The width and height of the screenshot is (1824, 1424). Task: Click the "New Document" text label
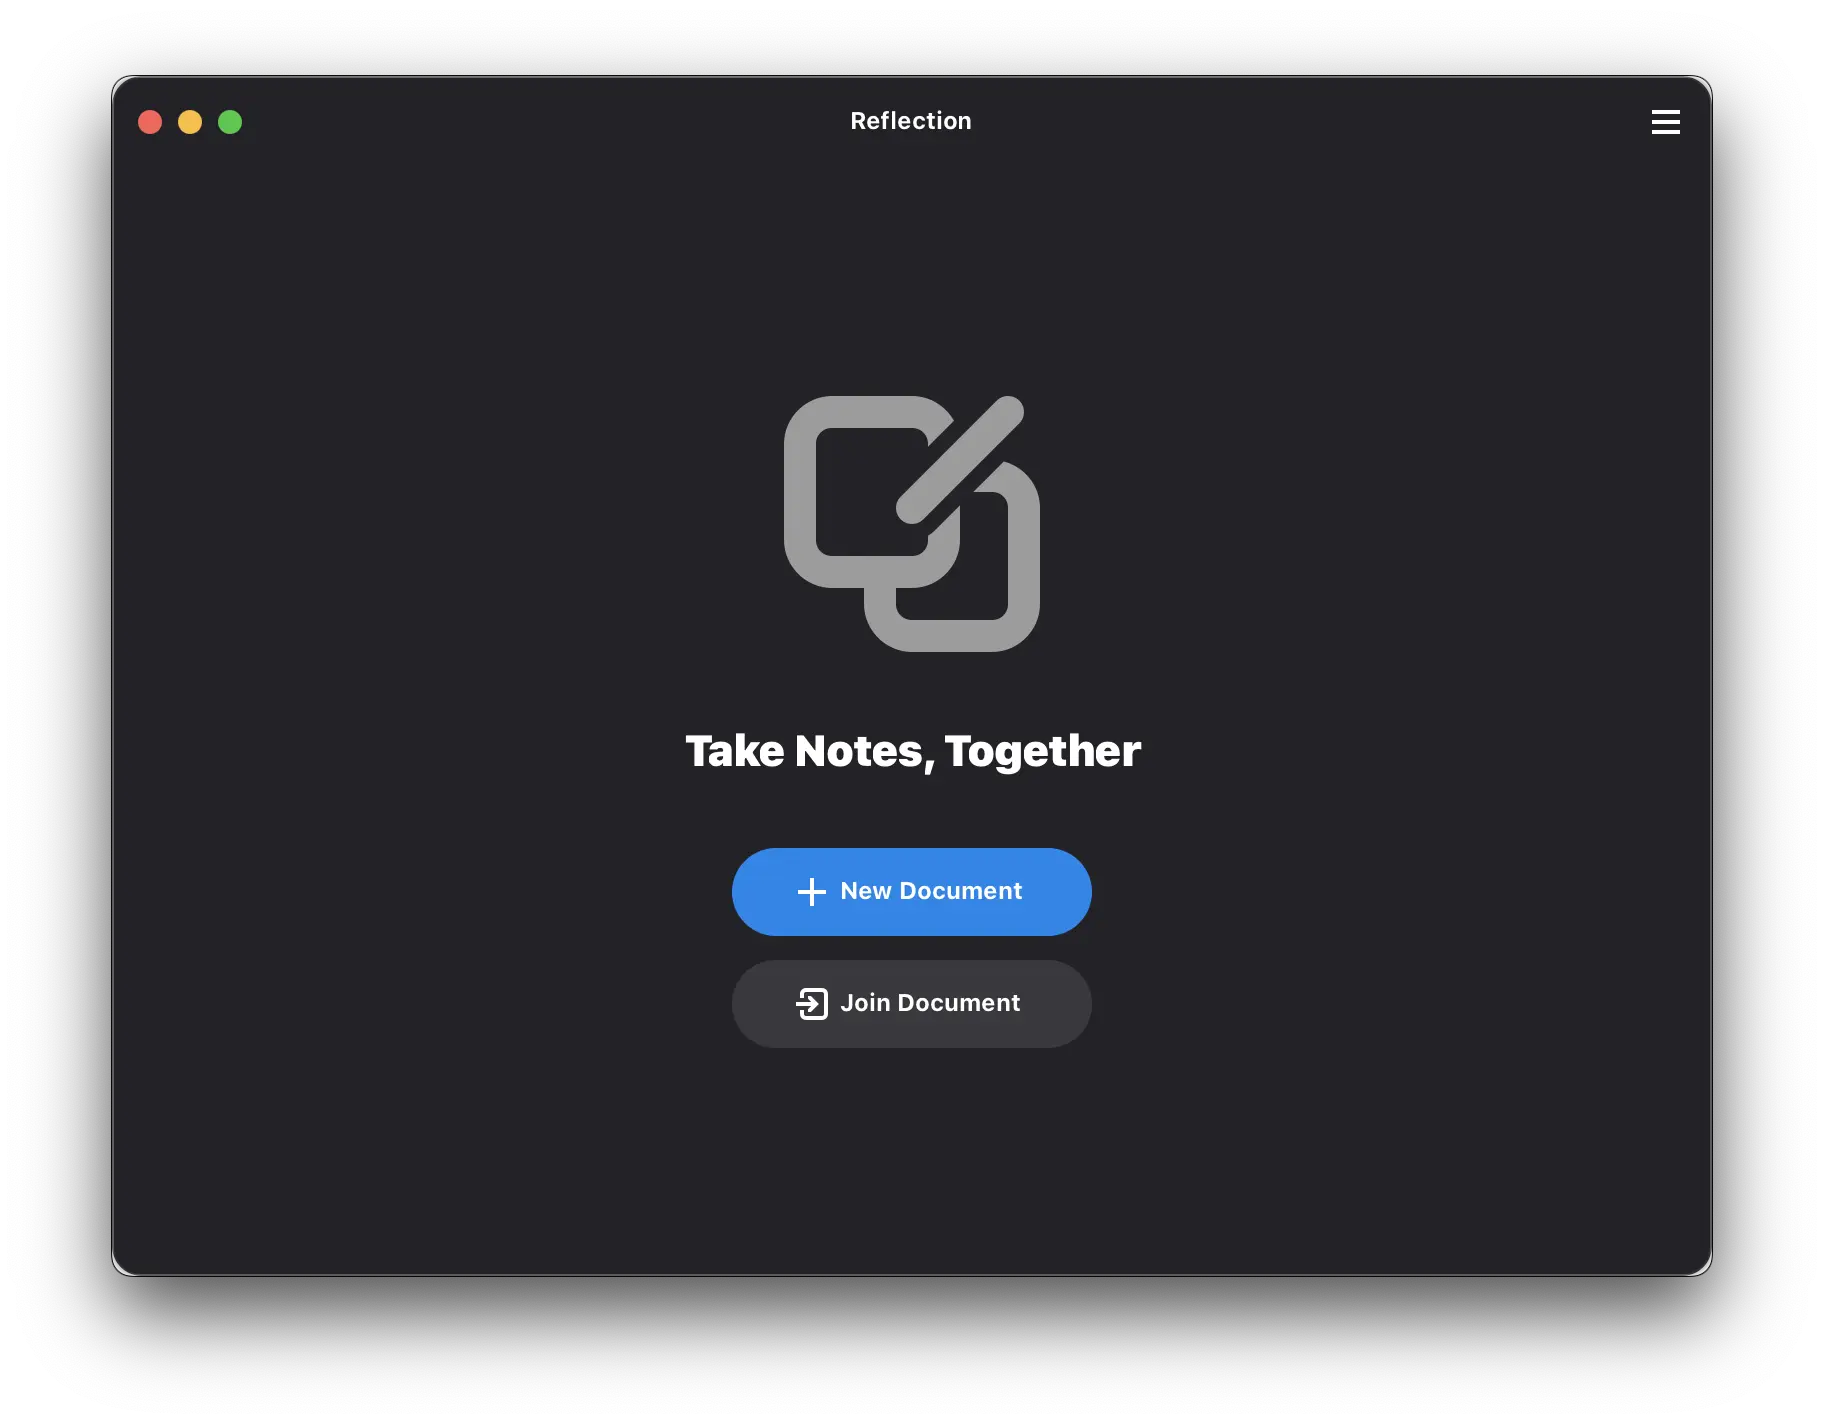pos(931,891)
